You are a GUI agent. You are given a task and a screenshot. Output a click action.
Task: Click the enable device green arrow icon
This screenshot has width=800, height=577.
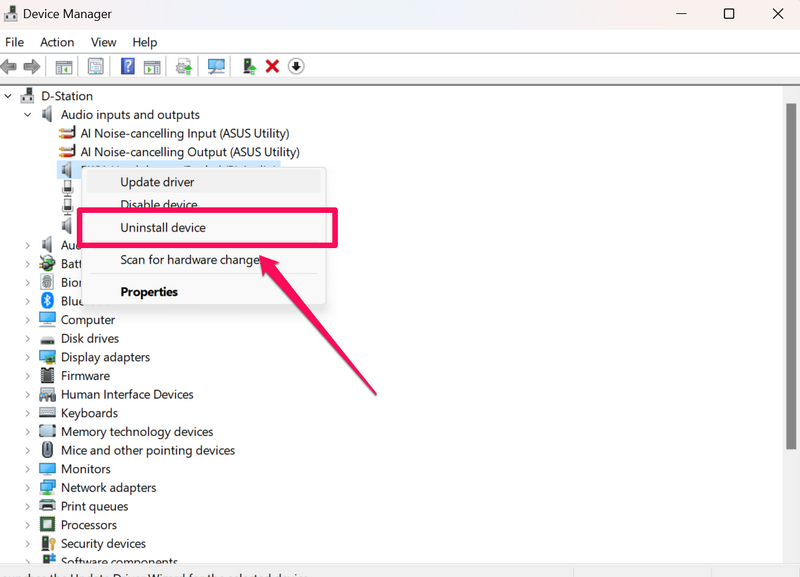249,67
